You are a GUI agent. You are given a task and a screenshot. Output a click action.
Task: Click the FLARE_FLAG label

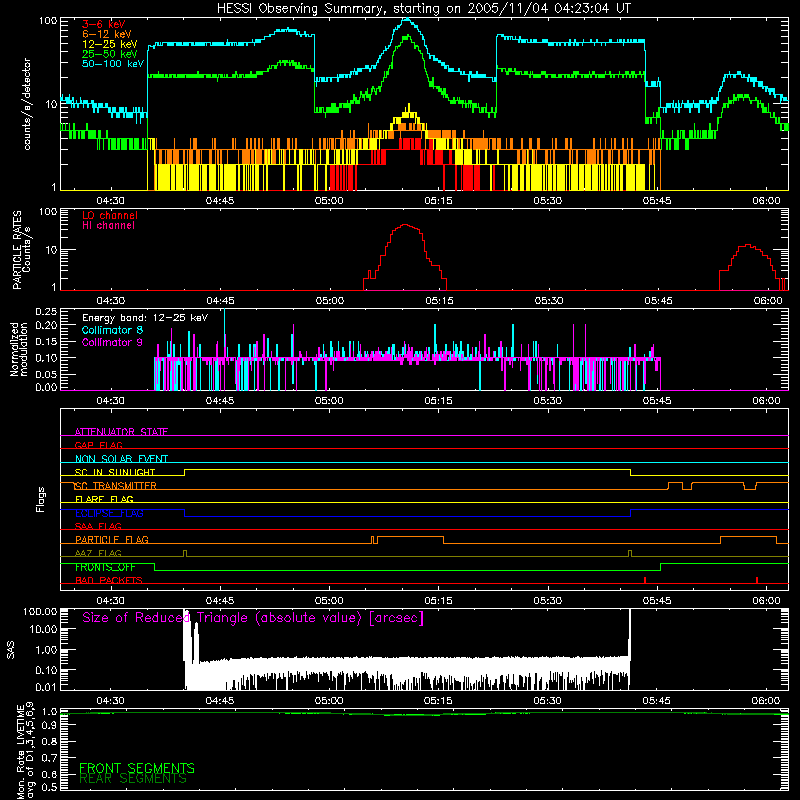coord(104,499)
